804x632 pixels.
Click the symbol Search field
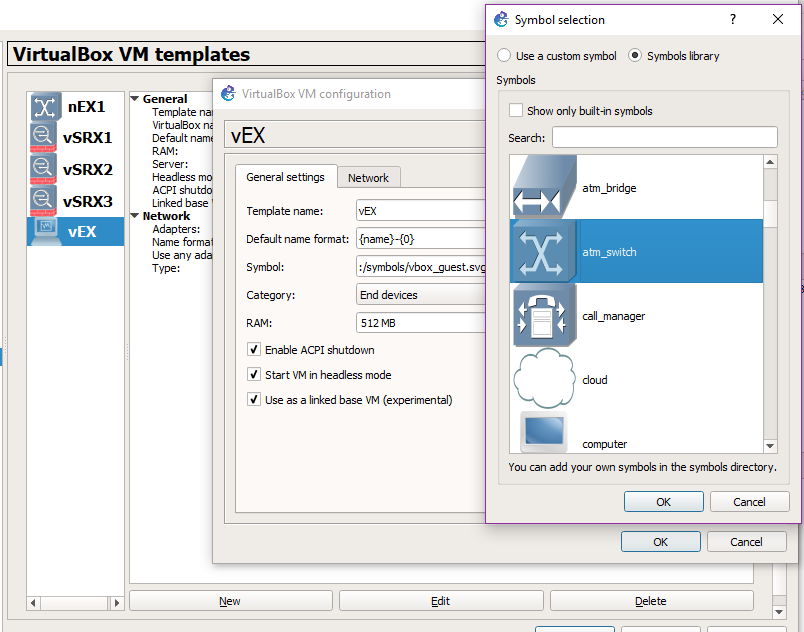(x=665, y=137)
